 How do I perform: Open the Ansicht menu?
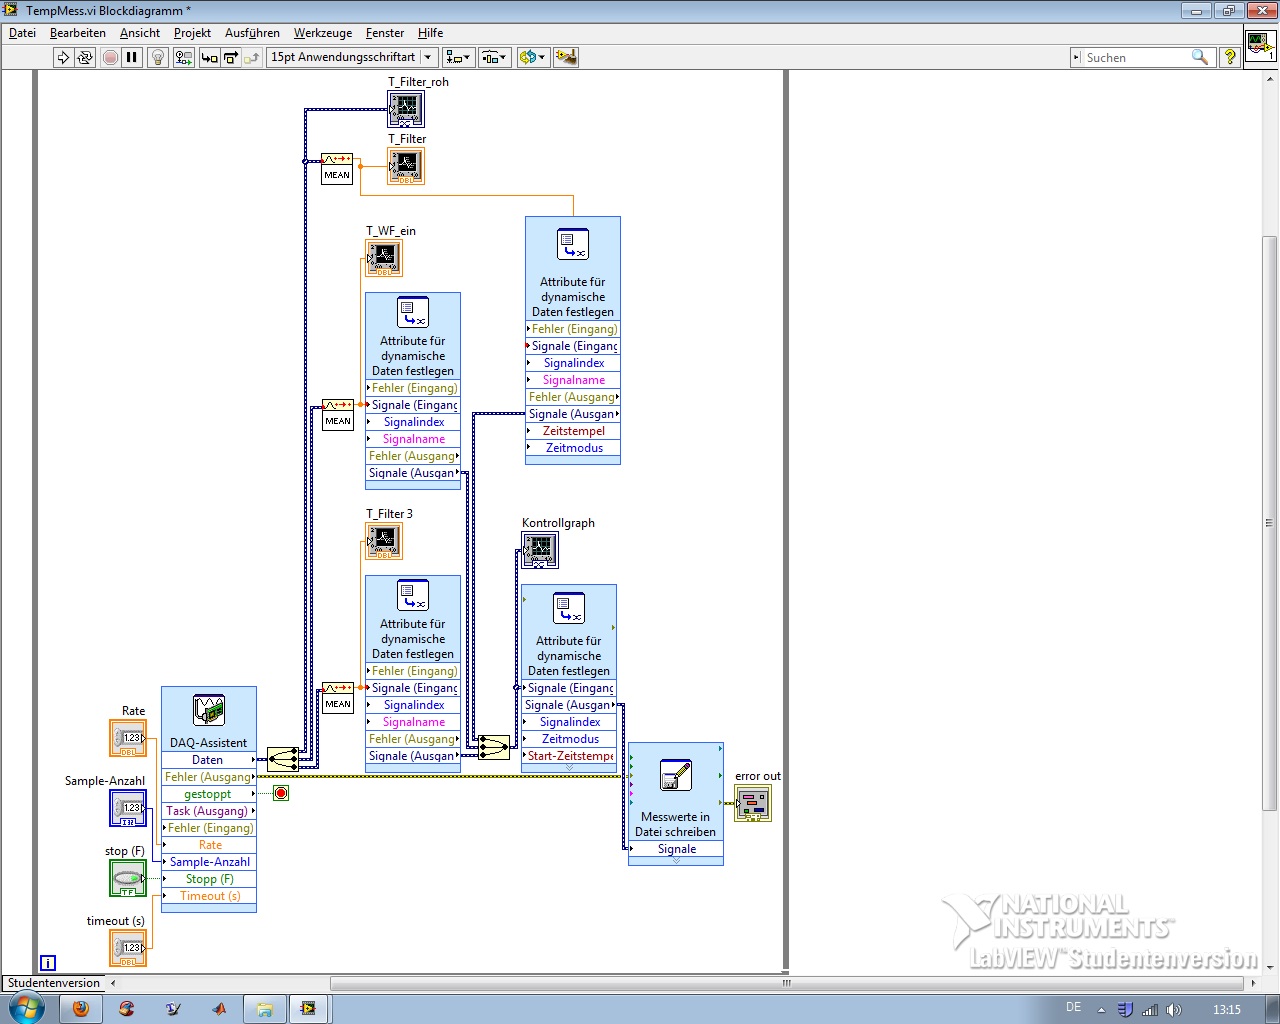(140, 33)
